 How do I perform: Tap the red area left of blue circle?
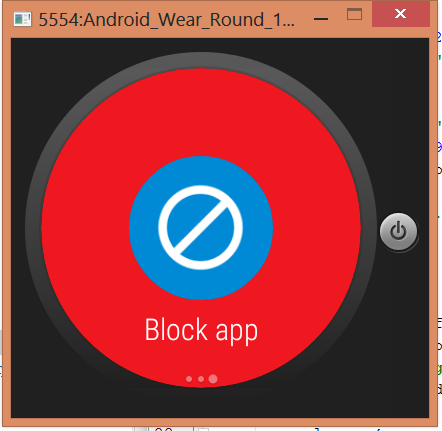click(x=85, y=228)
